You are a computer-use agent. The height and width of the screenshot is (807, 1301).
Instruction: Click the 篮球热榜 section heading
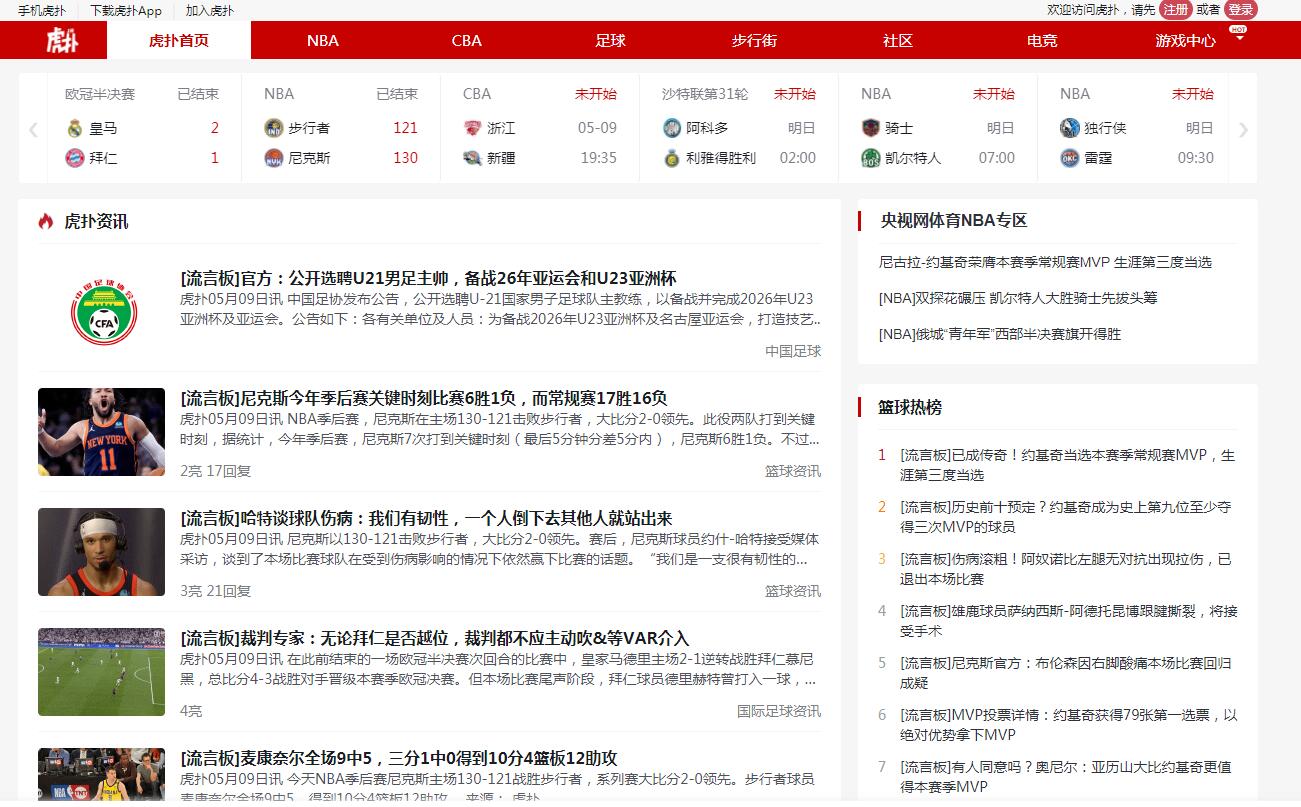(910, 408)
